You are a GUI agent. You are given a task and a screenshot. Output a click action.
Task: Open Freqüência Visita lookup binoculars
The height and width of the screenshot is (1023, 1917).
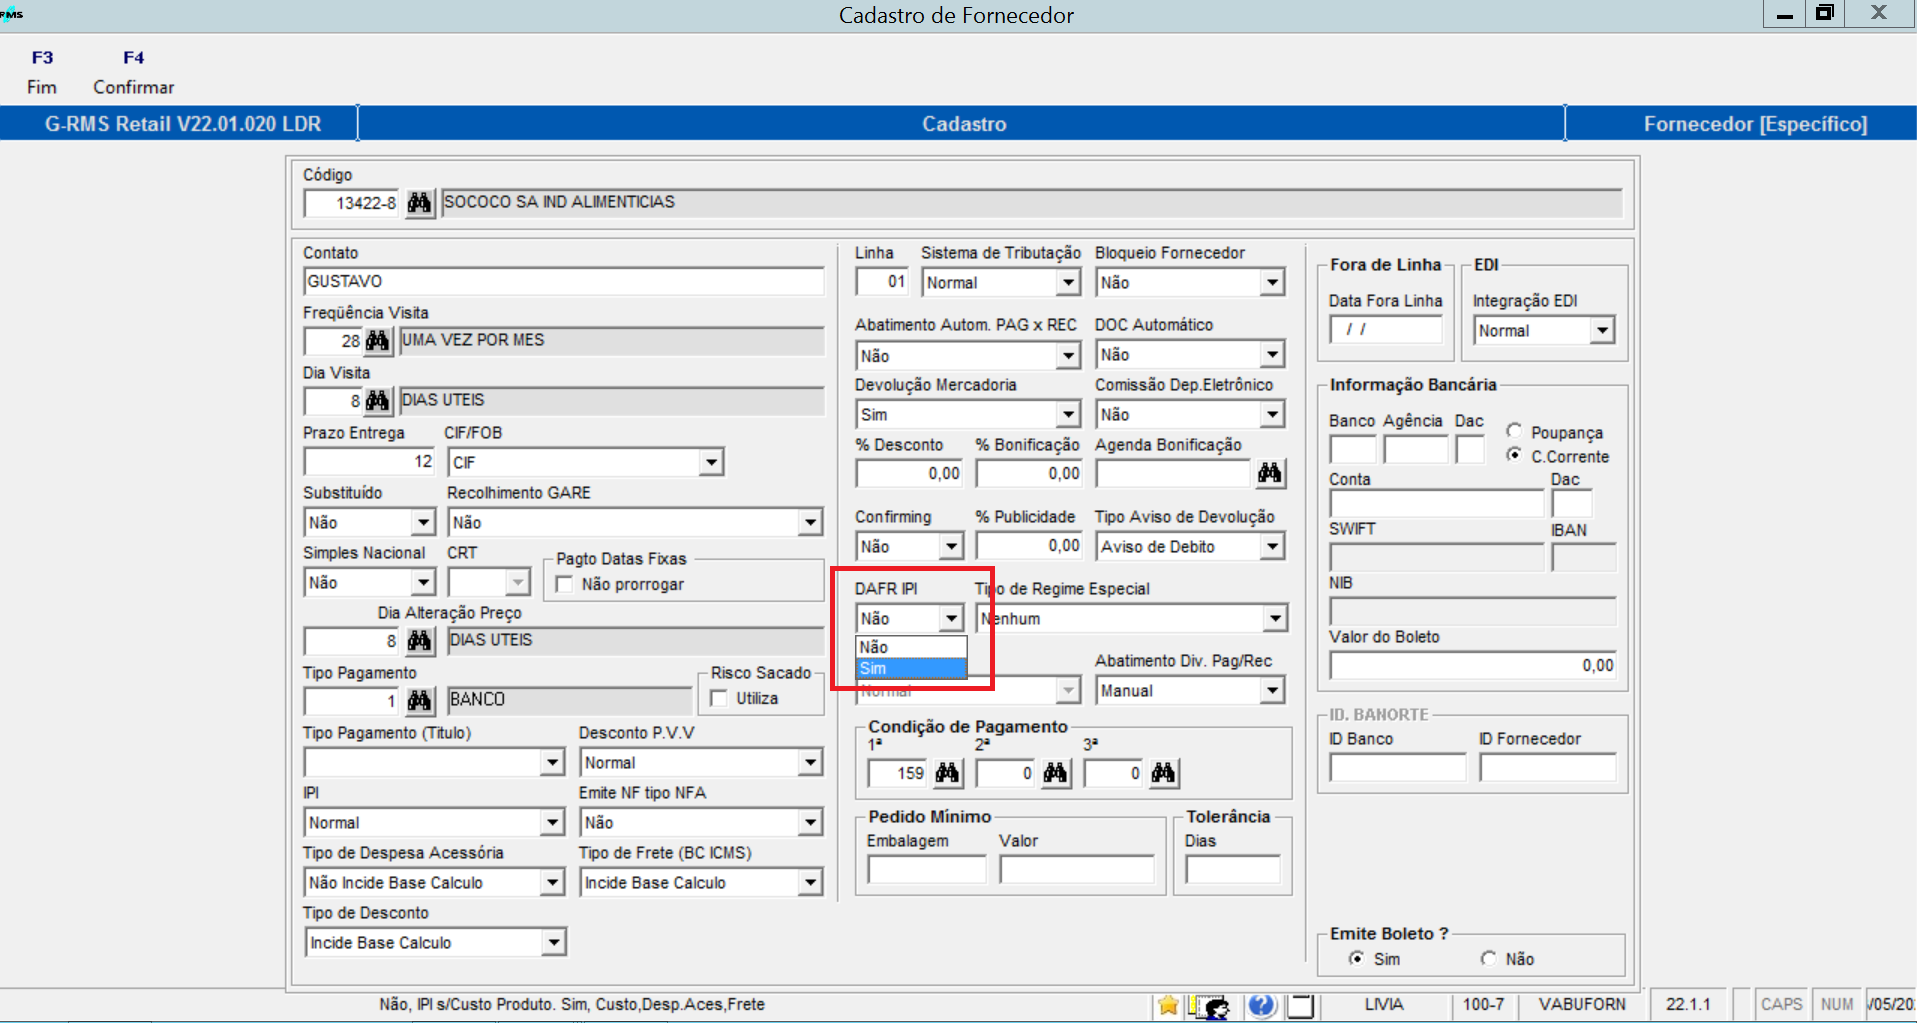377,341
